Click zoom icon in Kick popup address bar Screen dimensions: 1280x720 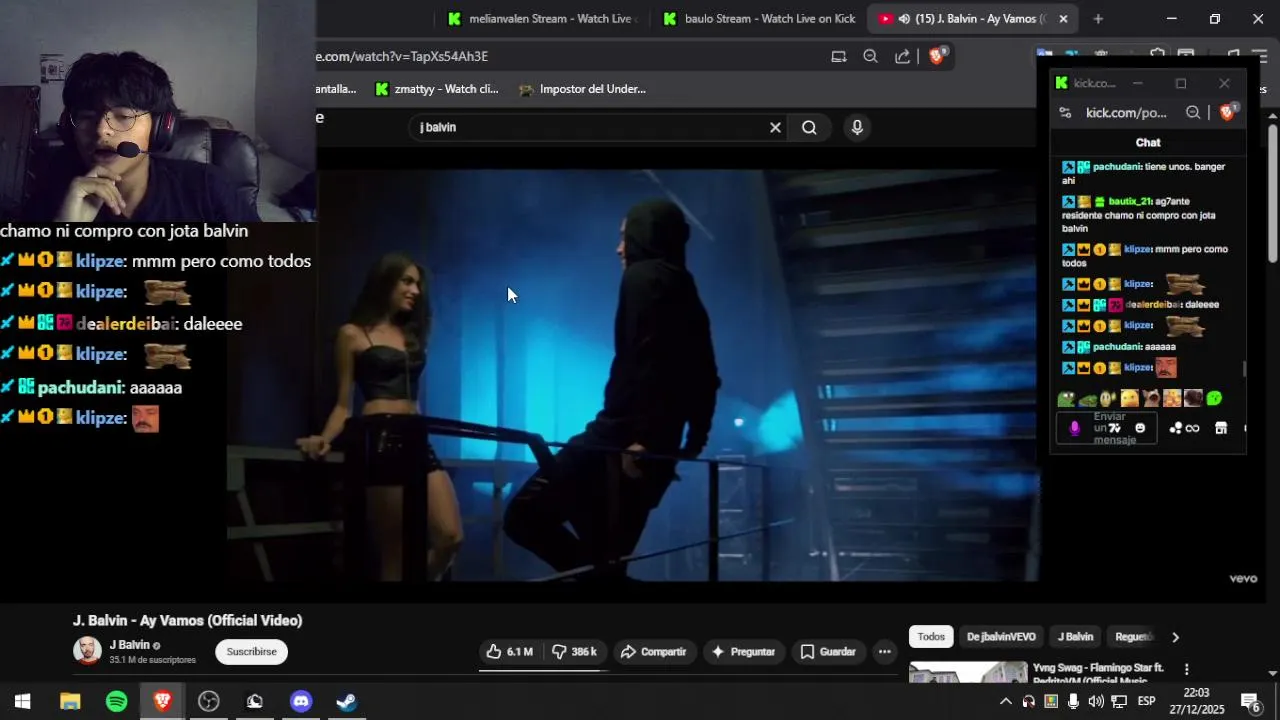(1193, 113)
